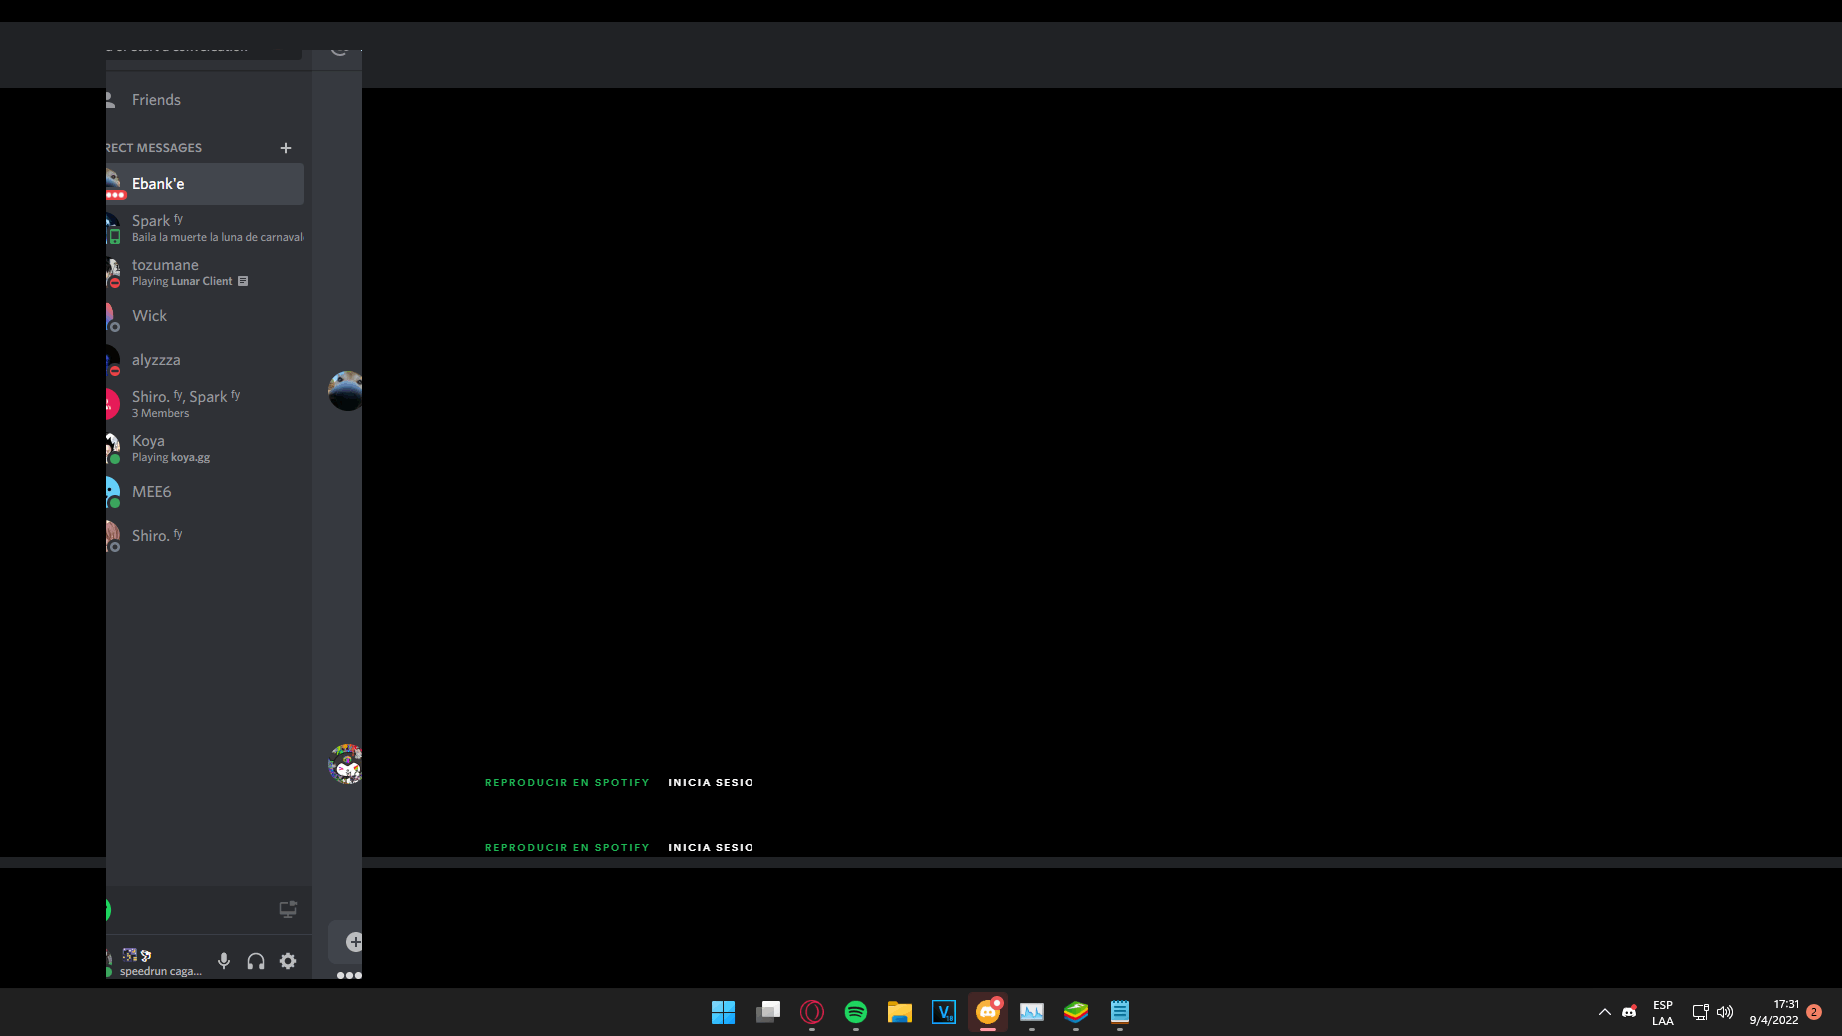Click the round plus button beside the user panel
Image resolution: width=1842 pixels, height=1036 pixels.
coord(354,942)
